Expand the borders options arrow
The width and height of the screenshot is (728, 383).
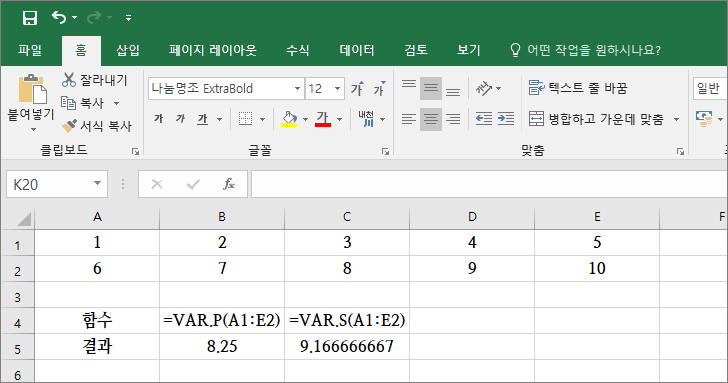(262, 119)
